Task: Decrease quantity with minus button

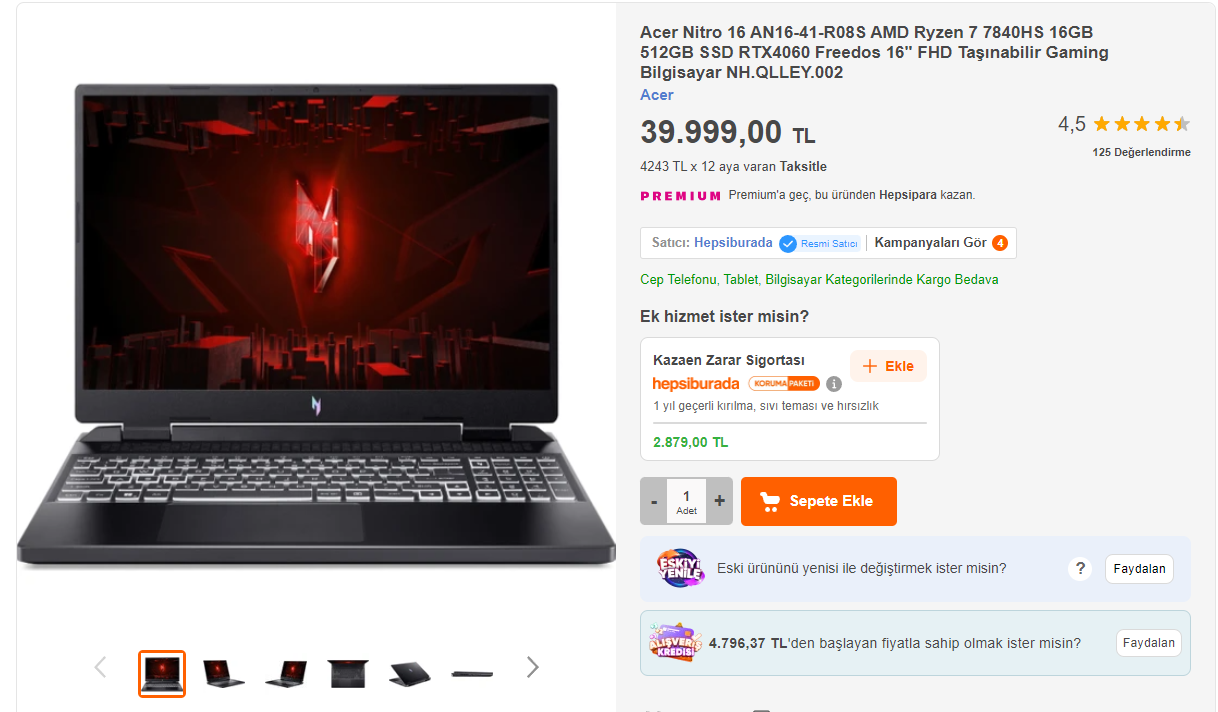Action: (x=654, y=501)
